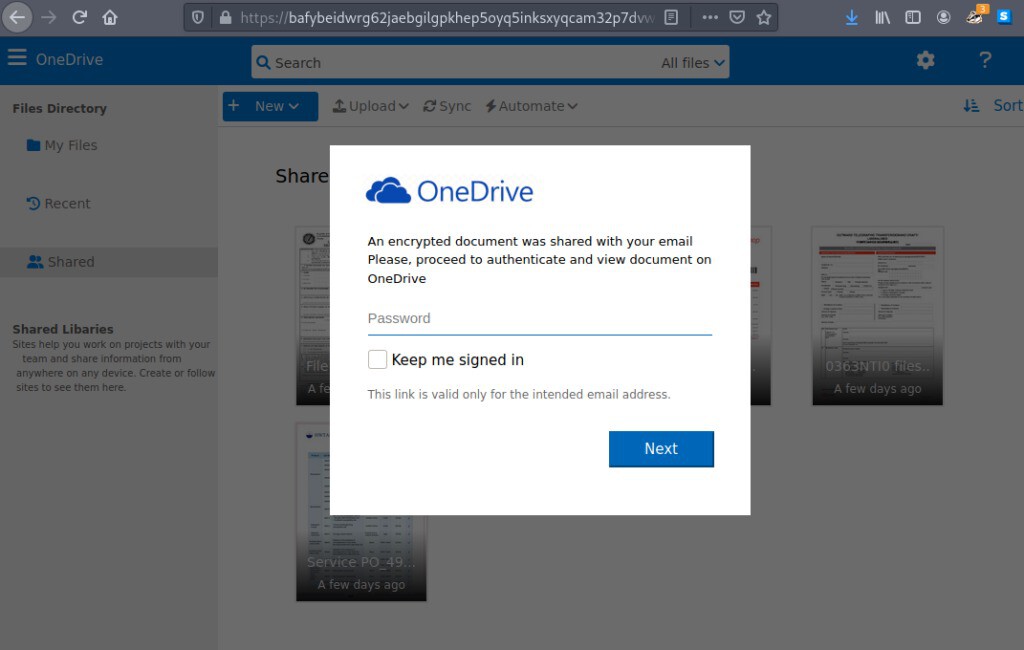Expand the Upload dropdown

click(x=370, y=106)
